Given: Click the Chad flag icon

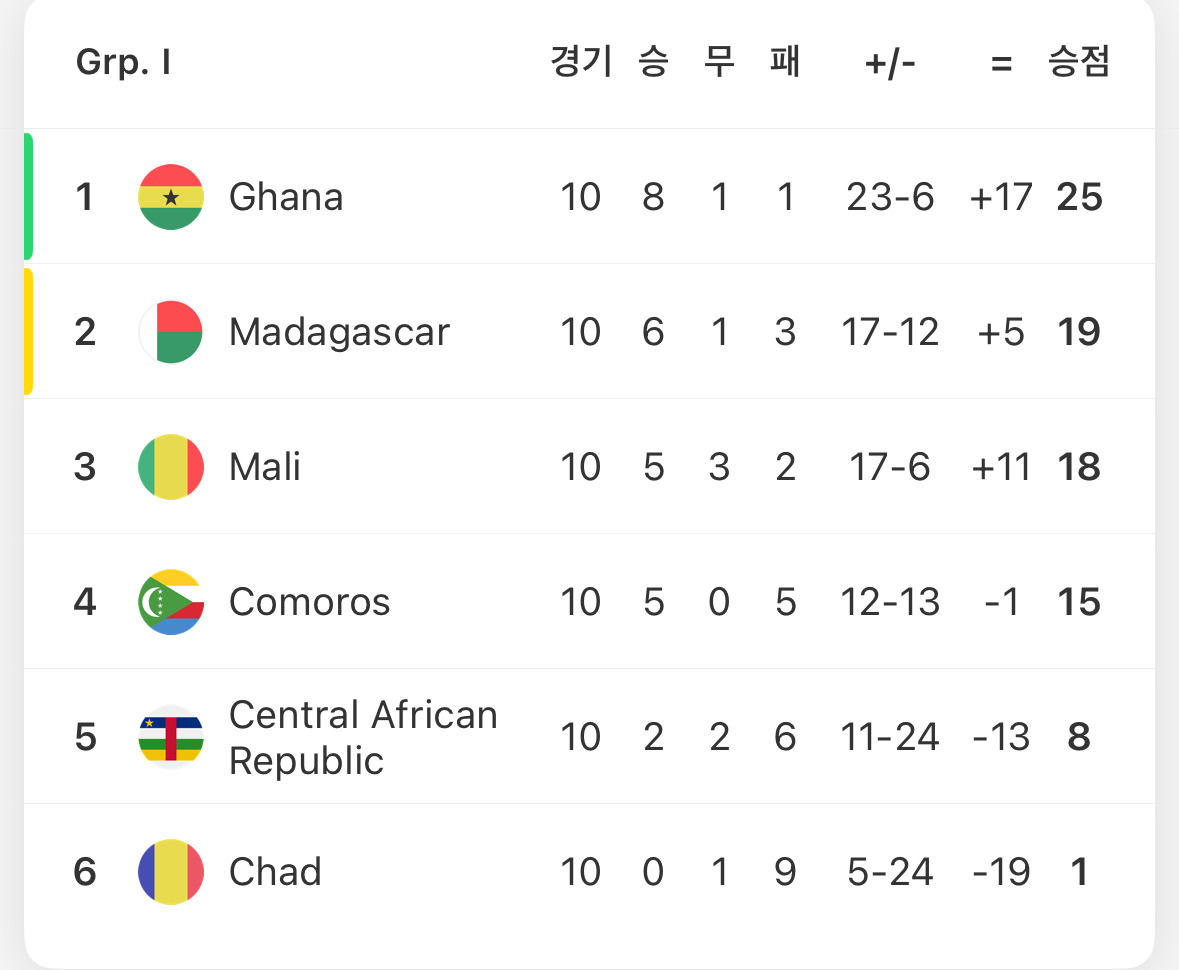Looking at the screenshot, I should tap(171, 872).
